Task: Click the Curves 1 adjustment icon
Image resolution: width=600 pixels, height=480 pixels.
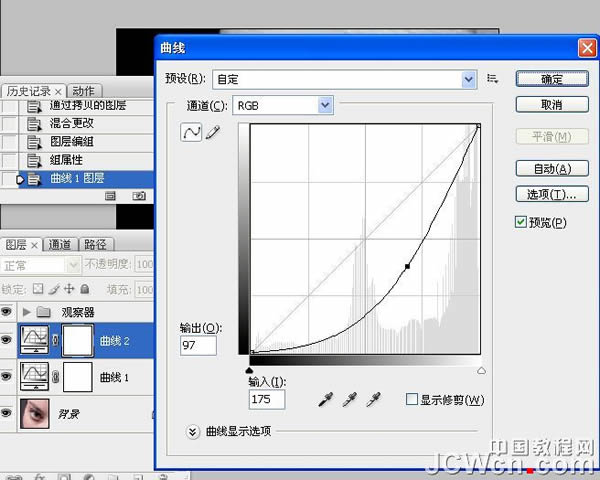Action: [34, 377]
